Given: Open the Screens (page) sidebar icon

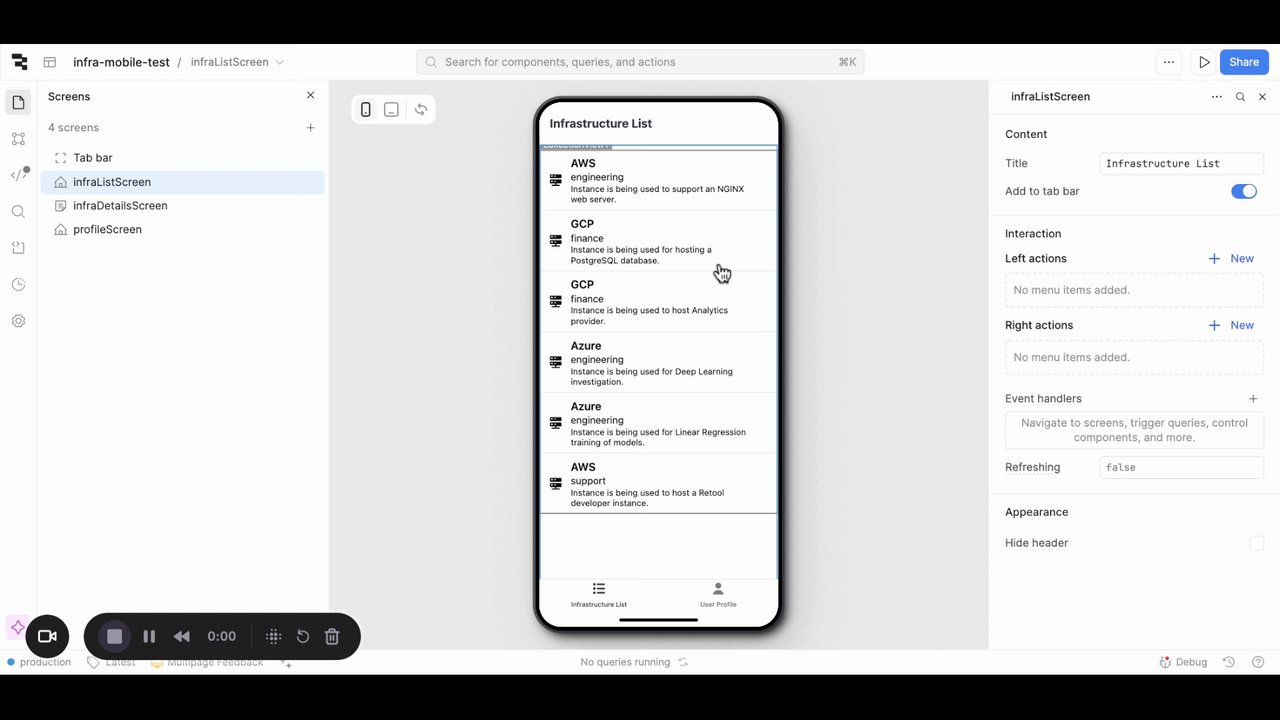Looking at the screenshot, I should pyautogui.click(x=18, y=102).
